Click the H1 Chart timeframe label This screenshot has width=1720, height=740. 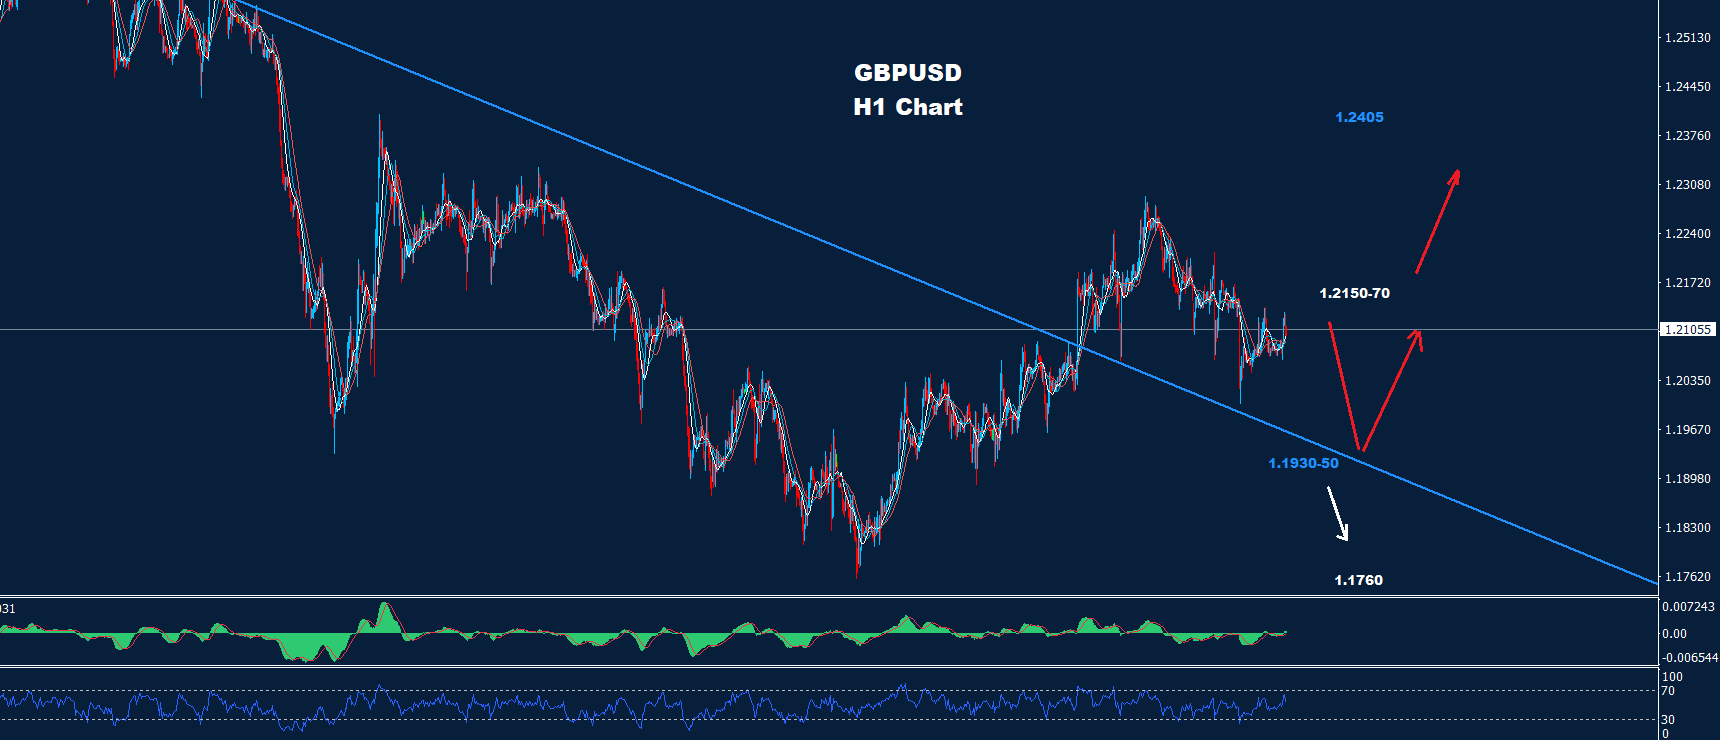[908, 107]
